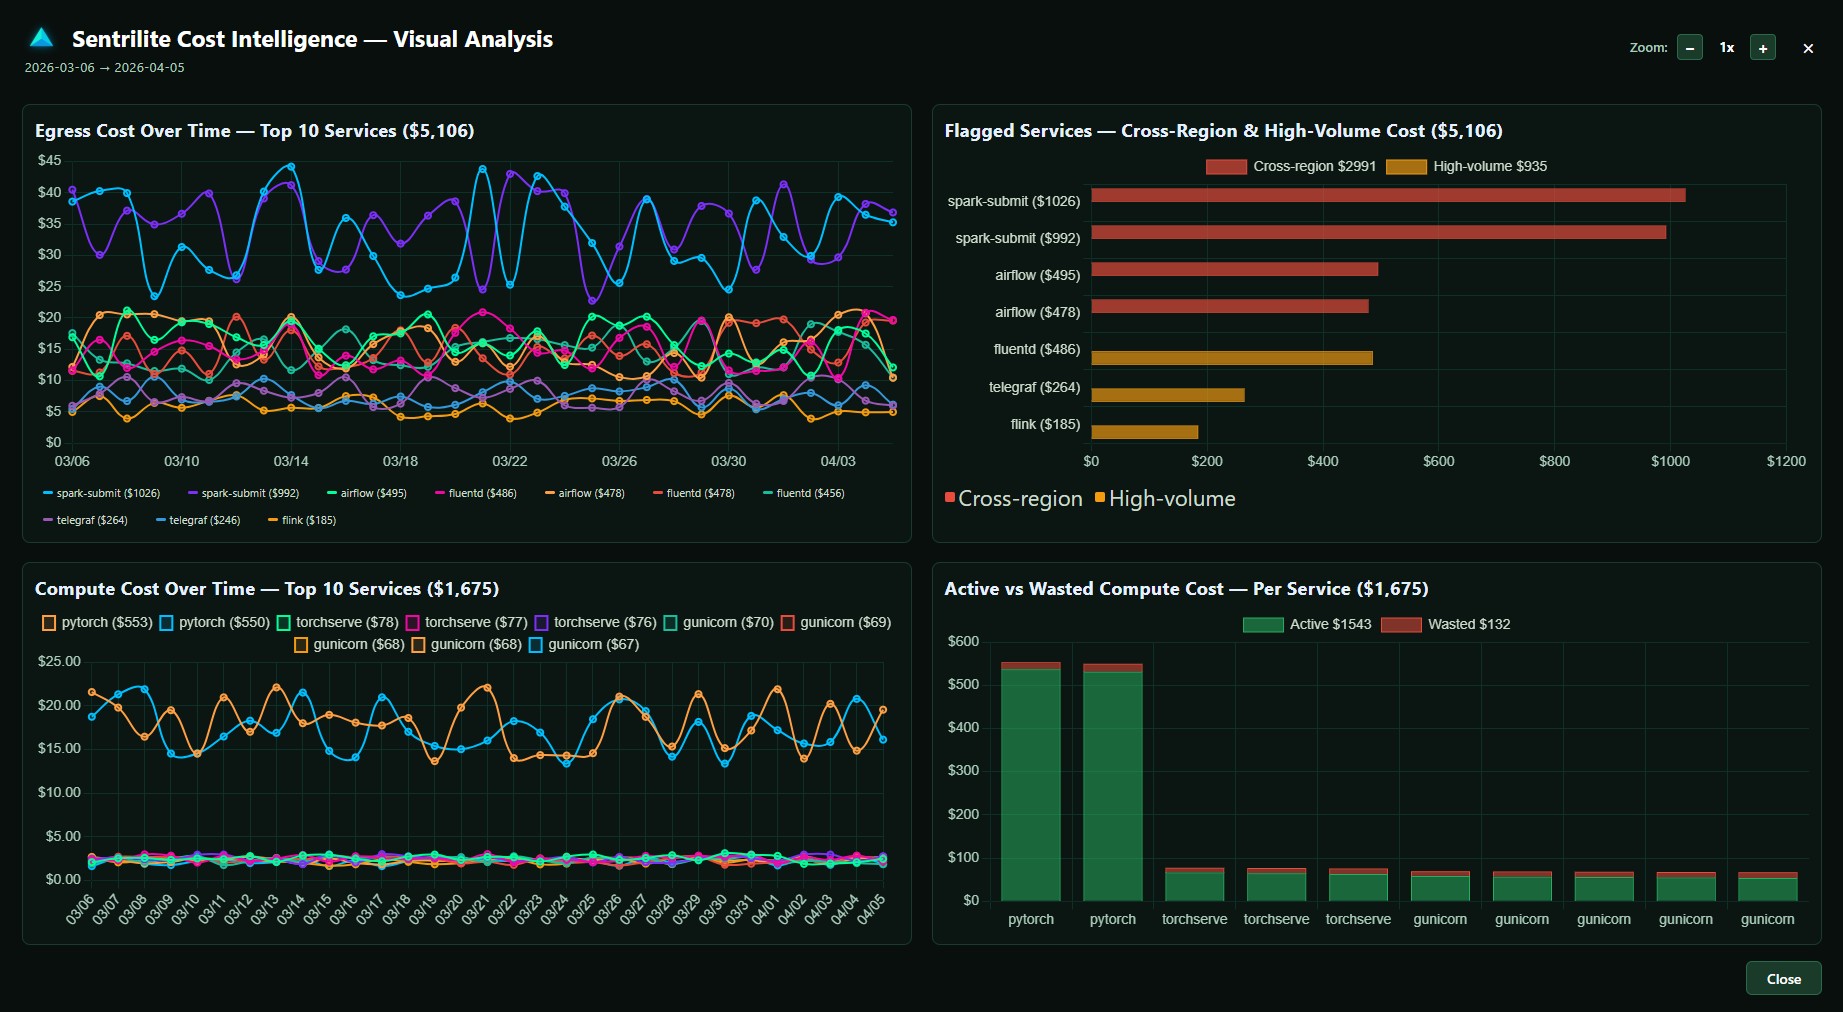Click the 1x zoom level indicator

point(1726,47)
